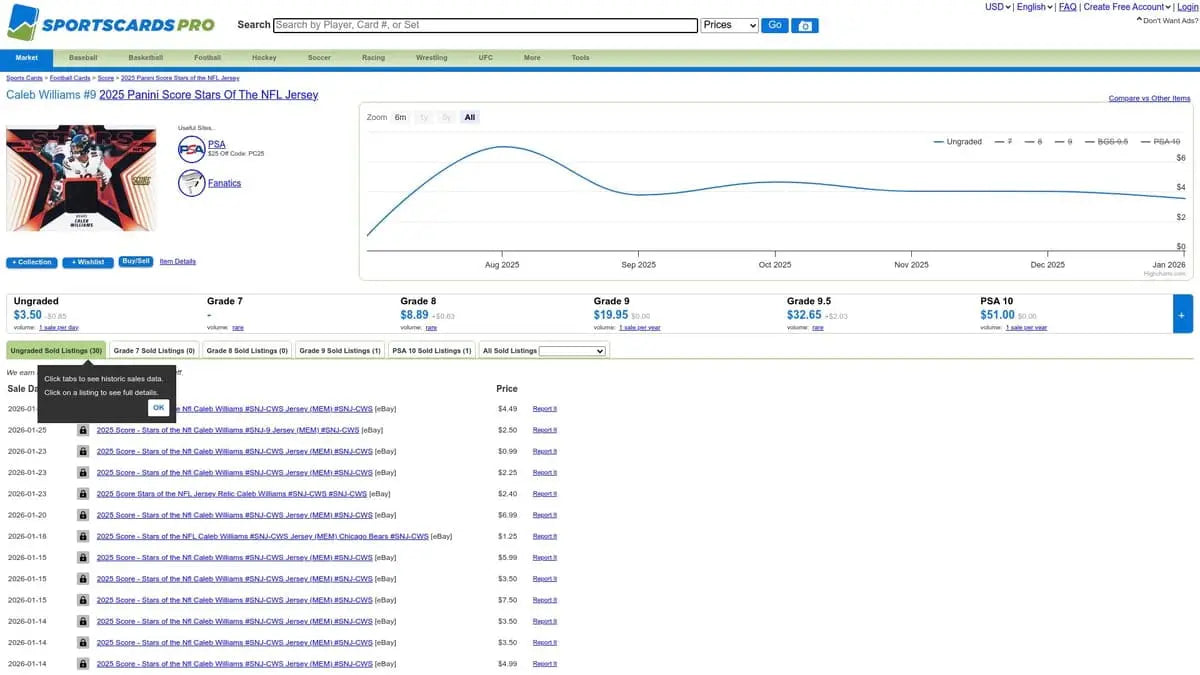1200x675 pixels.
Task: Click the FAQ link
Action: 1068,7
